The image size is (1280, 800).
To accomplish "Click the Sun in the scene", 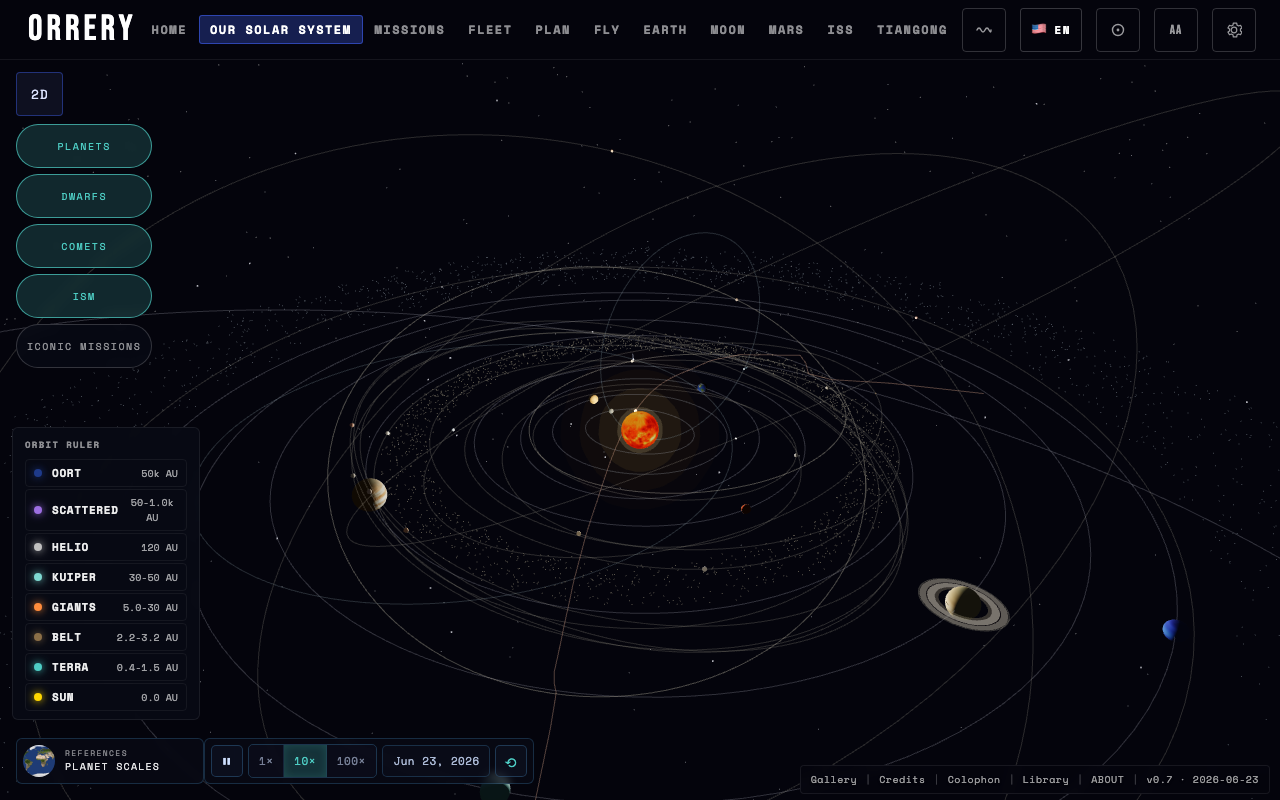I will point(640,430).
